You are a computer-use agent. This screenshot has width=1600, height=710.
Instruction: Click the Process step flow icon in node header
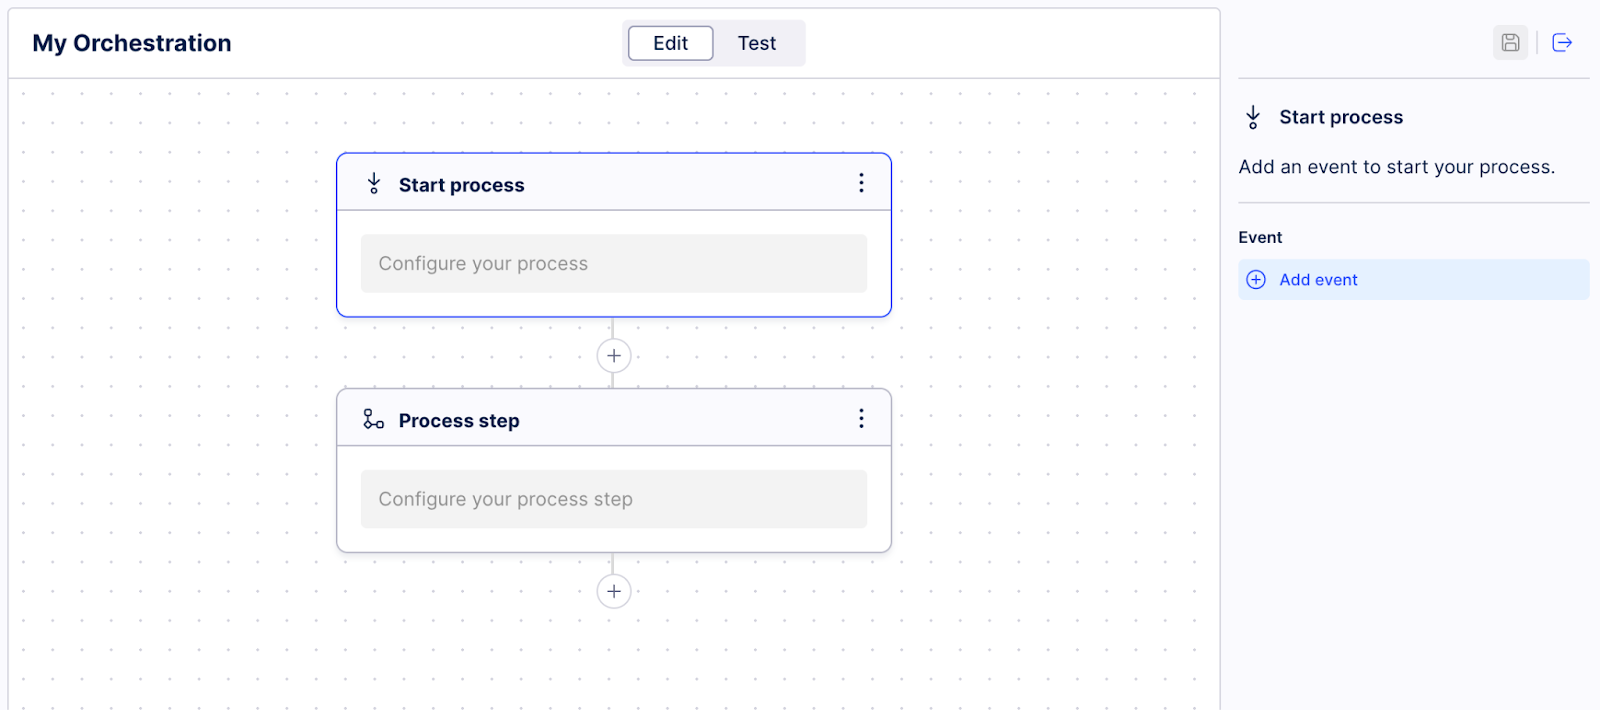click(373, 419)
